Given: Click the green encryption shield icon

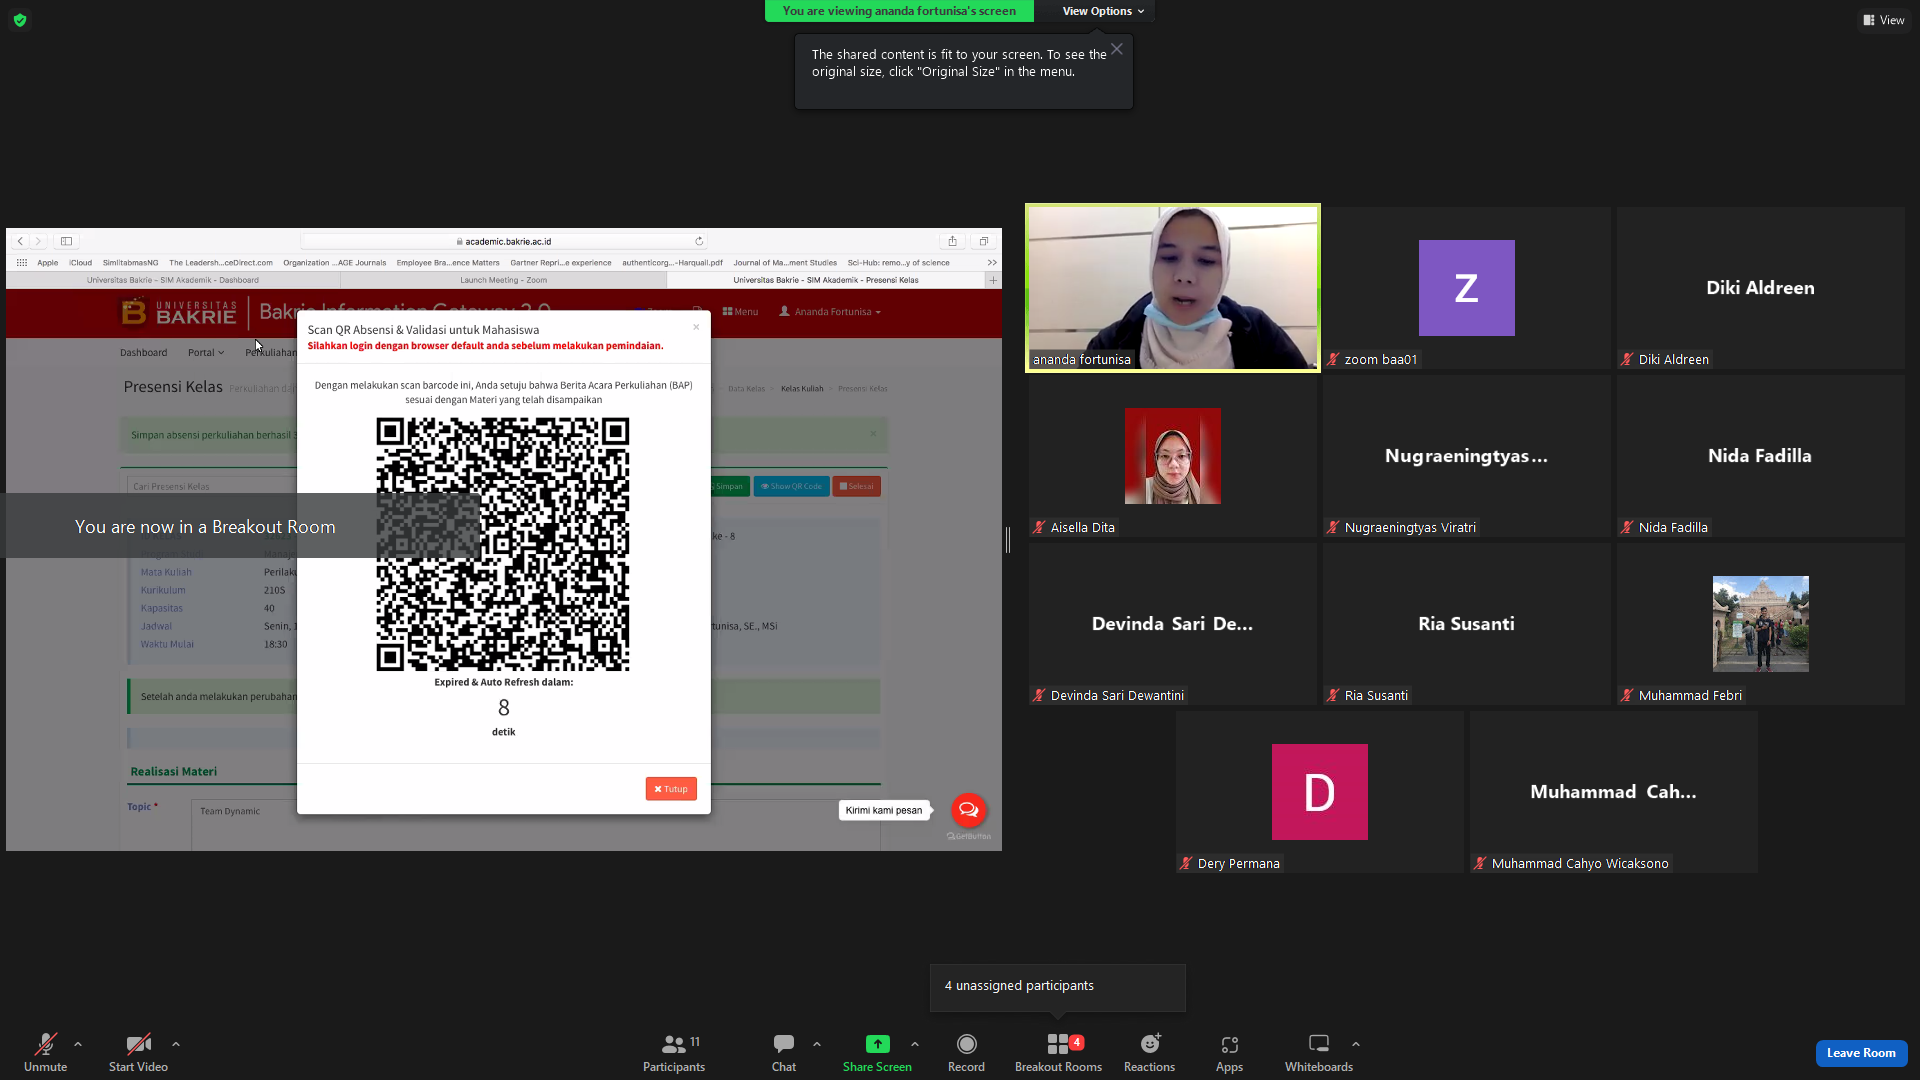Looking at the screenshot, I should tap(20, 20).
